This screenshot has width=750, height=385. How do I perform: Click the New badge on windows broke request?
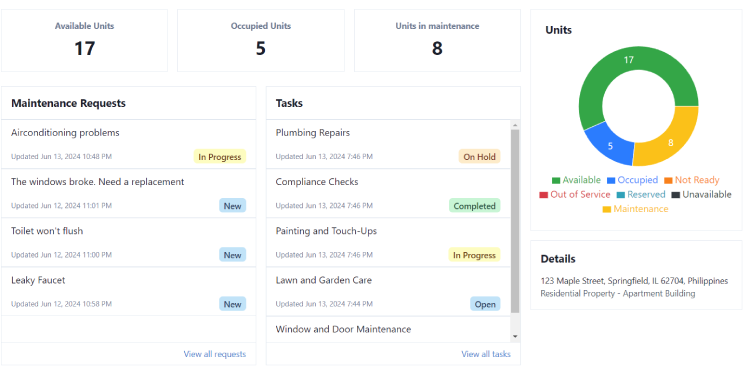tap(232, 206)
